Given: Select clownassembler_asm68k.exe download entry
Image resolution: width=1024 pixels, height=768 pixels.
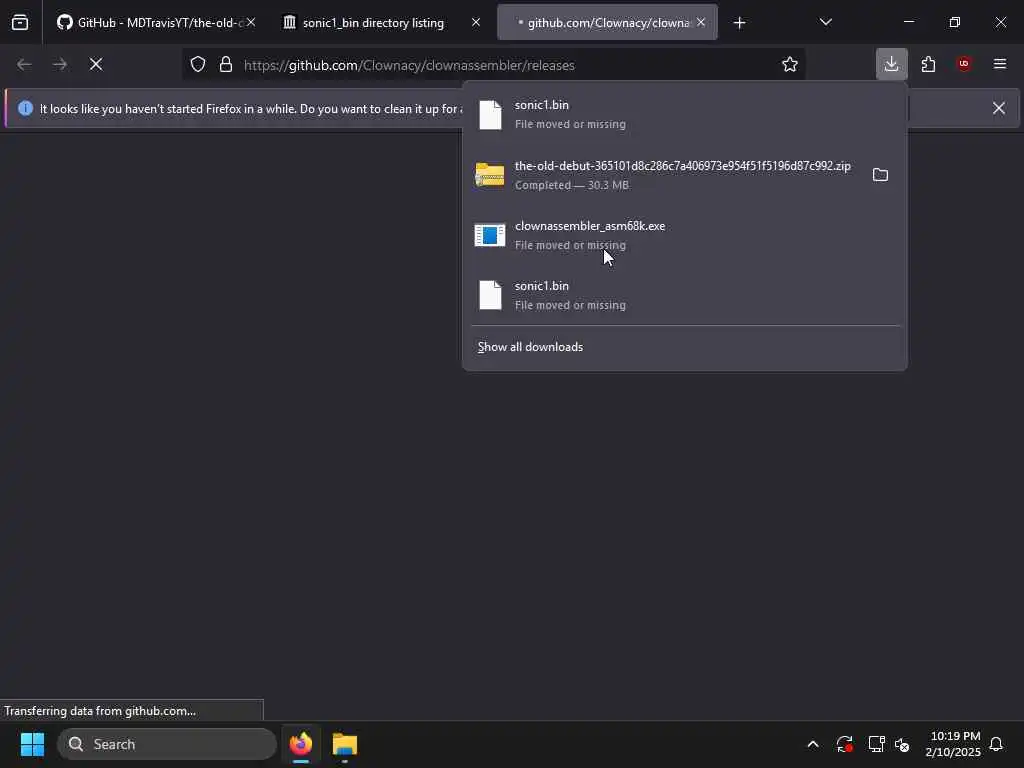Looking at the screenshot, I should click(x=684, y=235).
